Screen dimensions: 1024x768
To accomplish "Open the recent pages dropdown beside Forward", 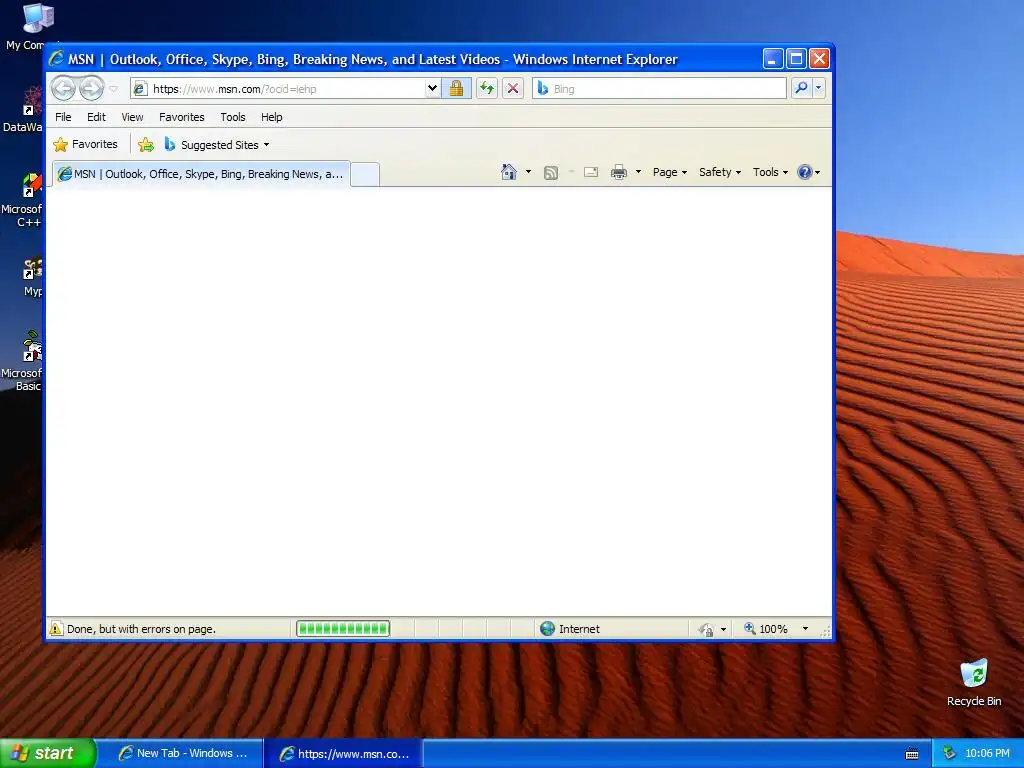I will (114, 89).
